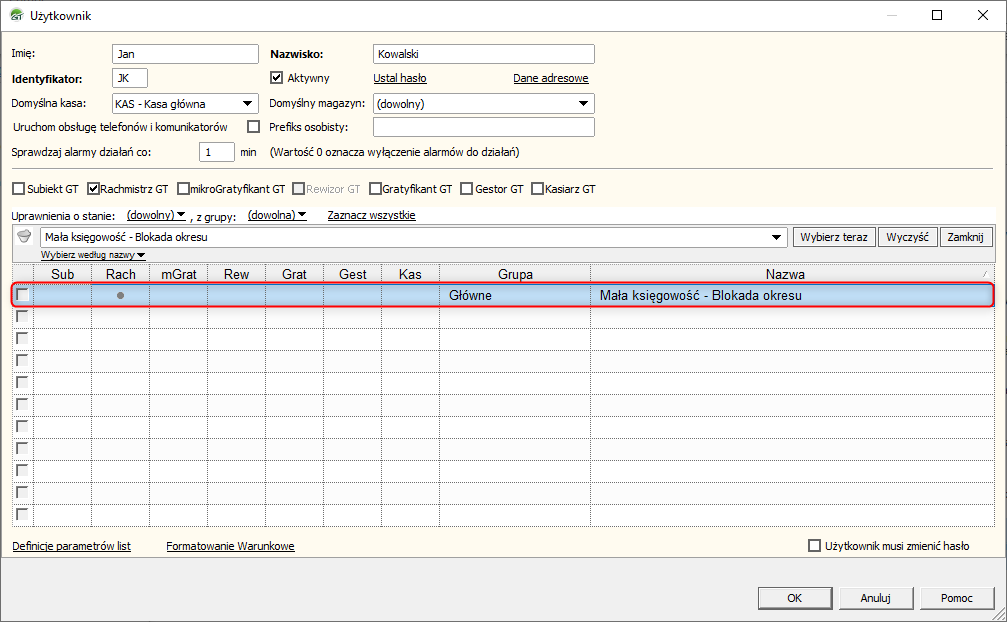Open Formatowanie Warunkowe link
This screenshot has height=622, width=1007.
(230, 546)
